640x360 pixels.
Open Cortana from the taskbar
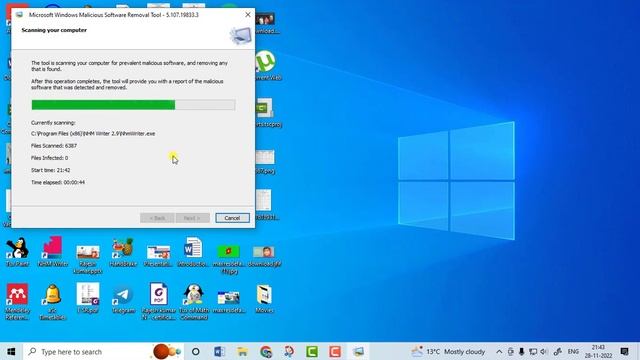pos(196,351)
